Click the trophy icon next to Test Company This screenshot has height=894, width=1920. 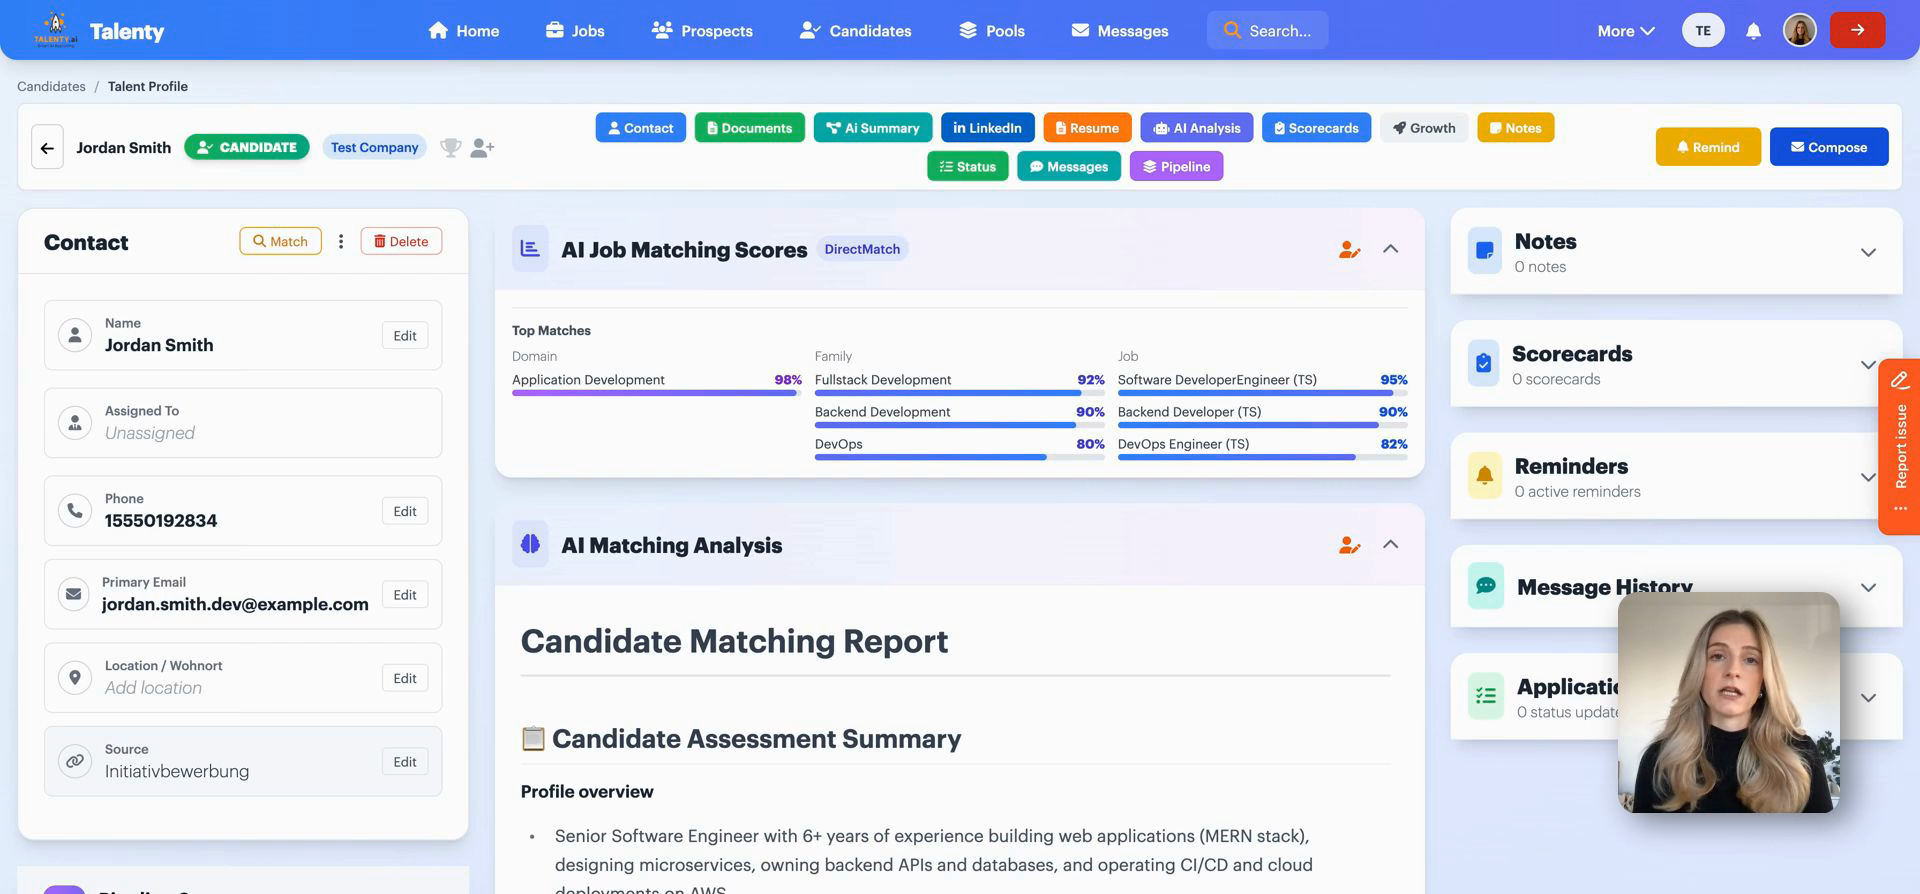click(451, 147)
